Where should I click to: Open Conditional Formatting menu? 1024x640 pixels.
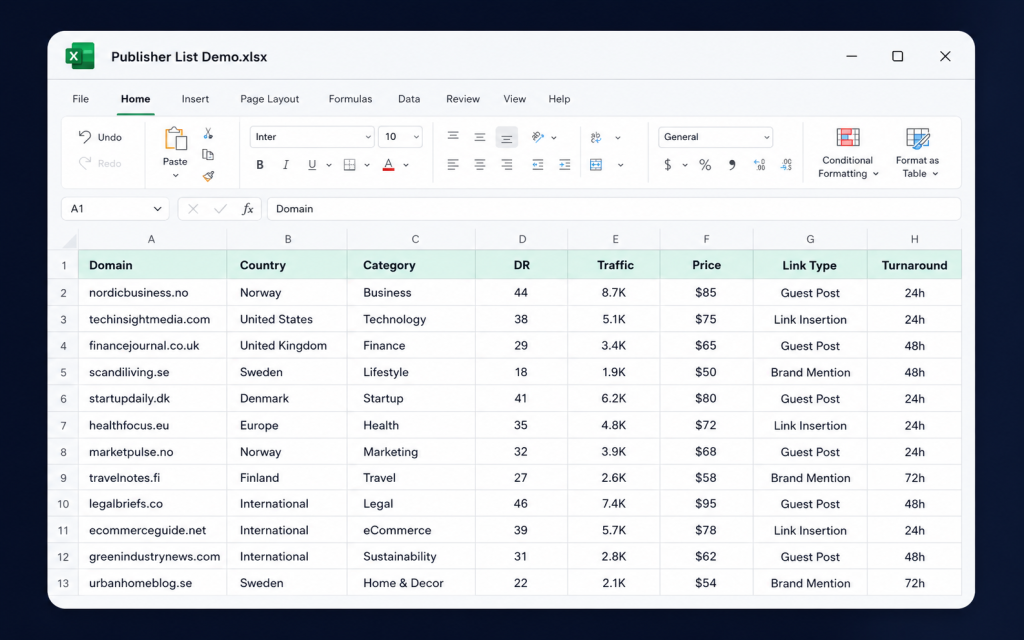[848, 153]
